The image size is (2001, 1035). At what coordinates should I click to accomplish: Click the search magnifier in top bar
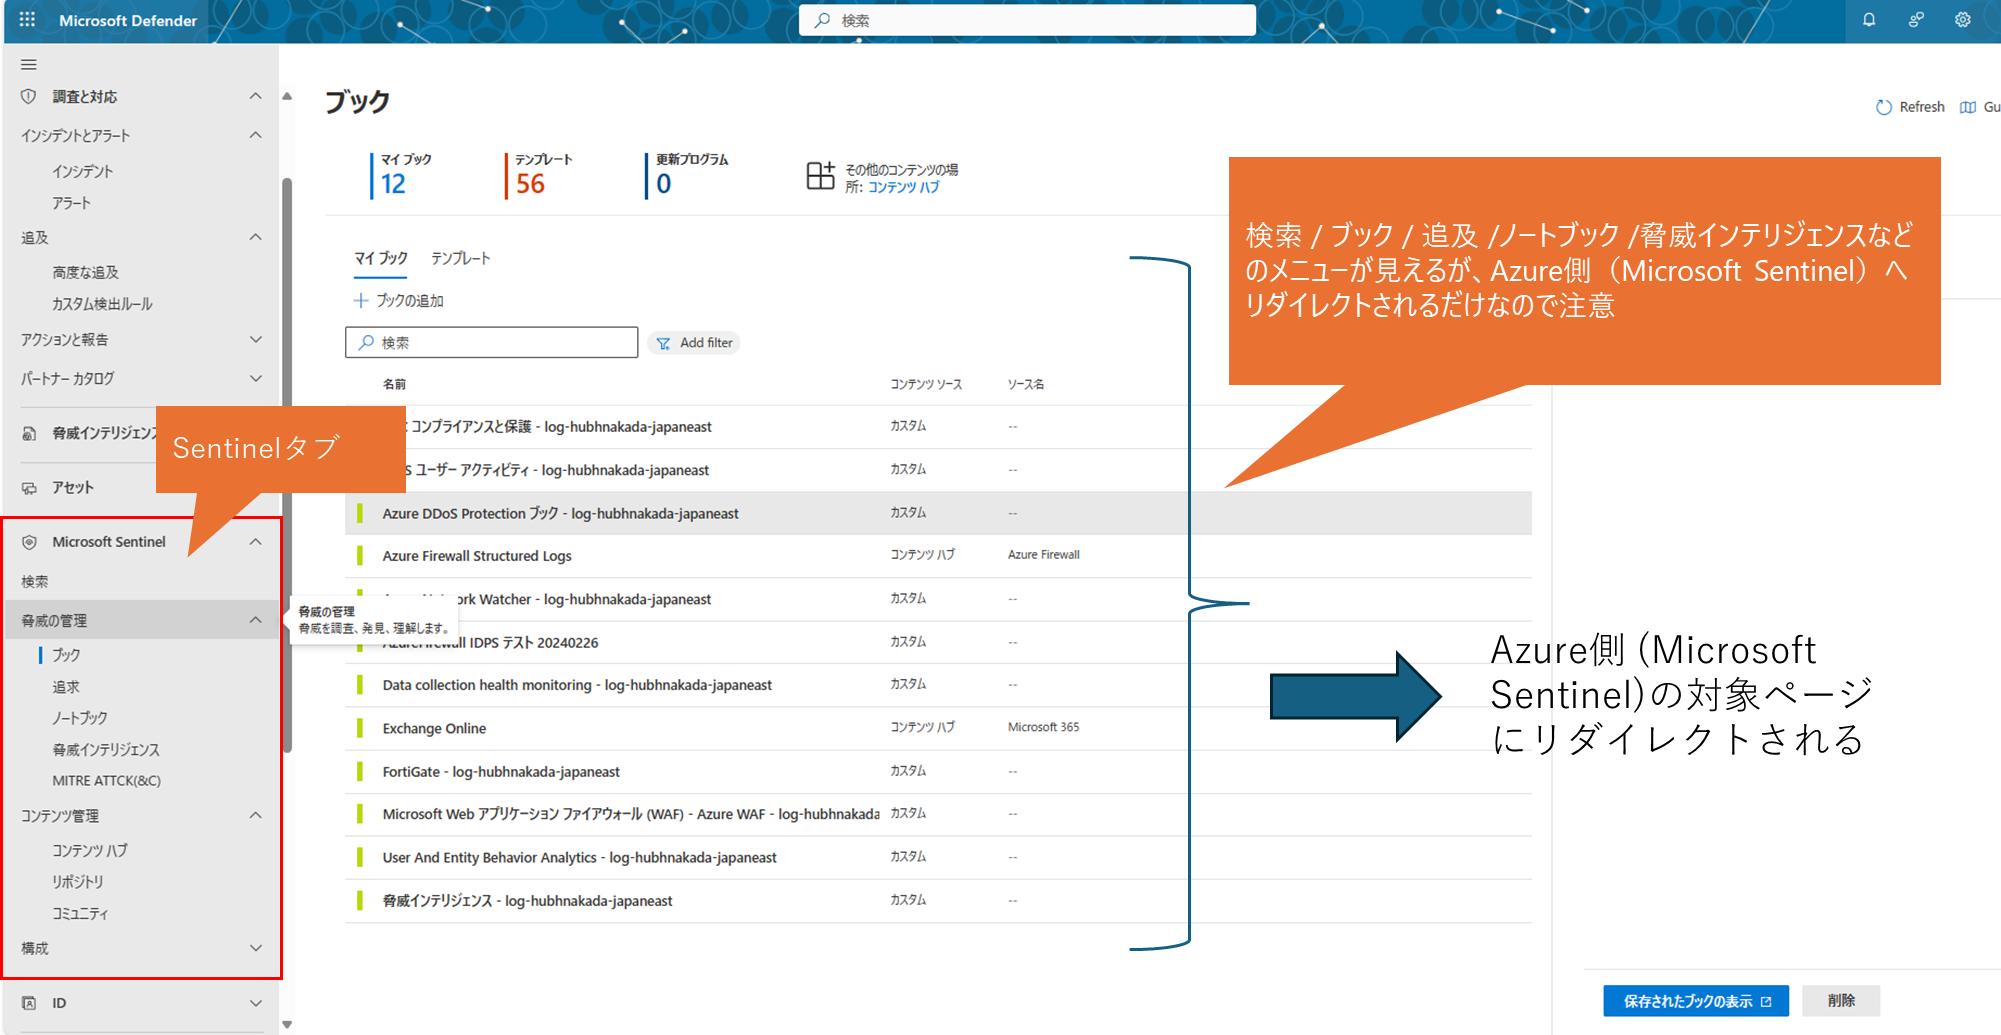[x=822, y=20]
